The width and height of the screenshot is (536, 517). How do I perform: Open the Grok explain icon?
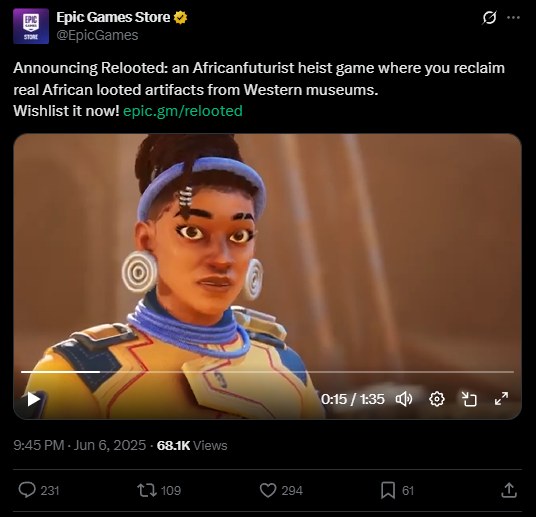coord(489,18)
